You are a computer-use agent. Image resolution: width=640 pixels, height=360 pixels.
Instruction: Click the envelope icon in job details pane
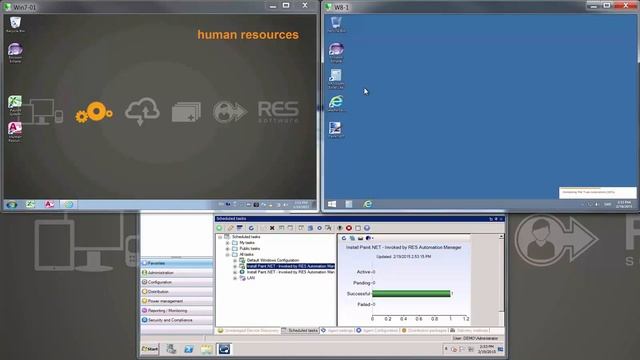point(360,238)
